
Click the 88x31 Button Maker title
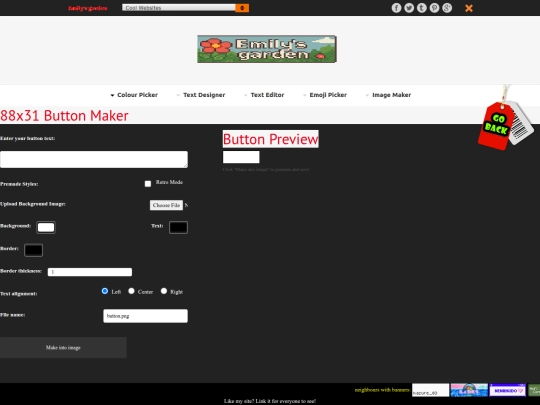tap(64, 116)
